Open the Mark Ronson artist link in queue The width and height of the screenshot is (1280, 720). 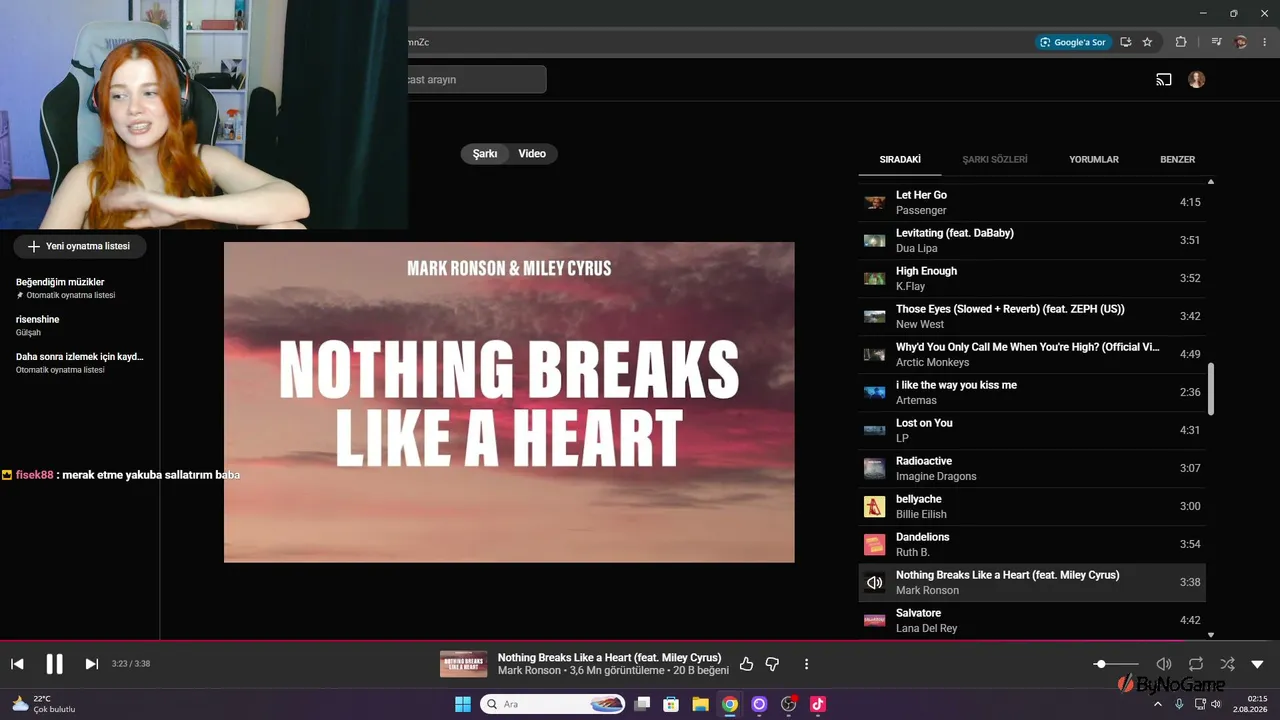point(927,590)
